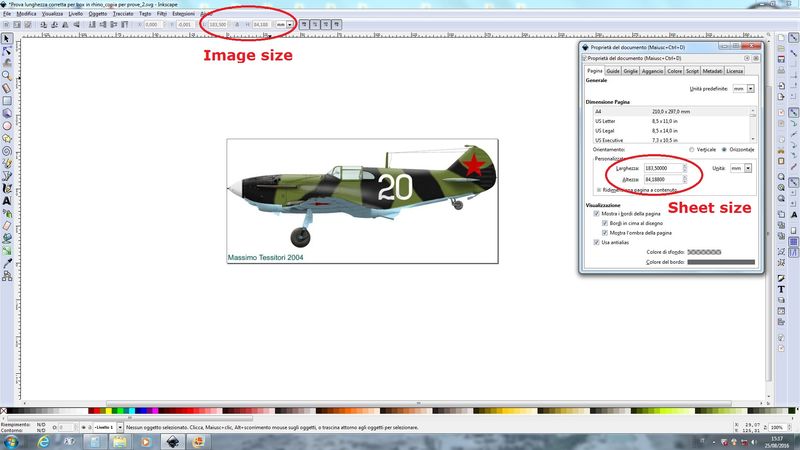Click the Larghezza width input field

[663, 168]
